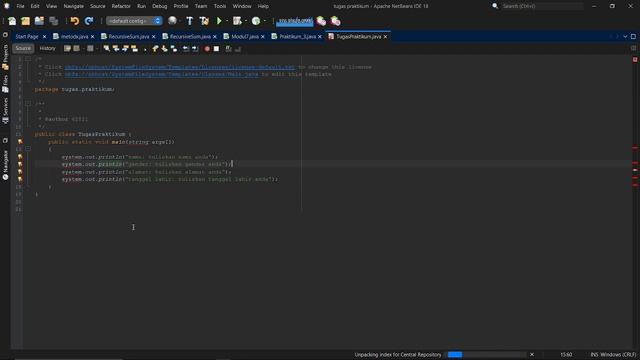Switch the editor to Source view

click(x=23, y=48)
